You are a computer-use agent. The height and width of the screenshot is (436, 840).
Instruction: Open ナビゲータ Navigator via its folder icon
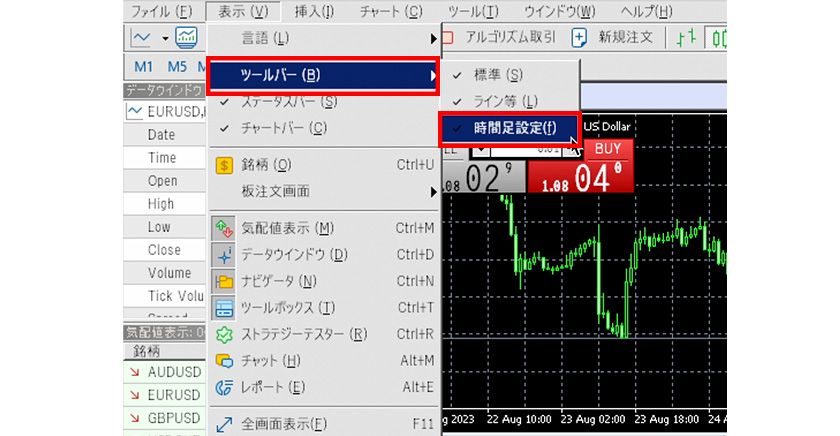224,281
